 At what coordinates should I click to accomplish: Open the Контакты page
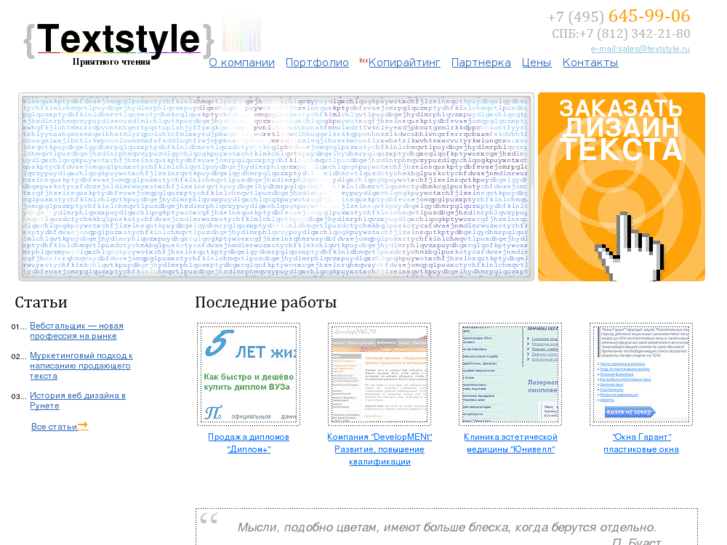coord(590,63)
